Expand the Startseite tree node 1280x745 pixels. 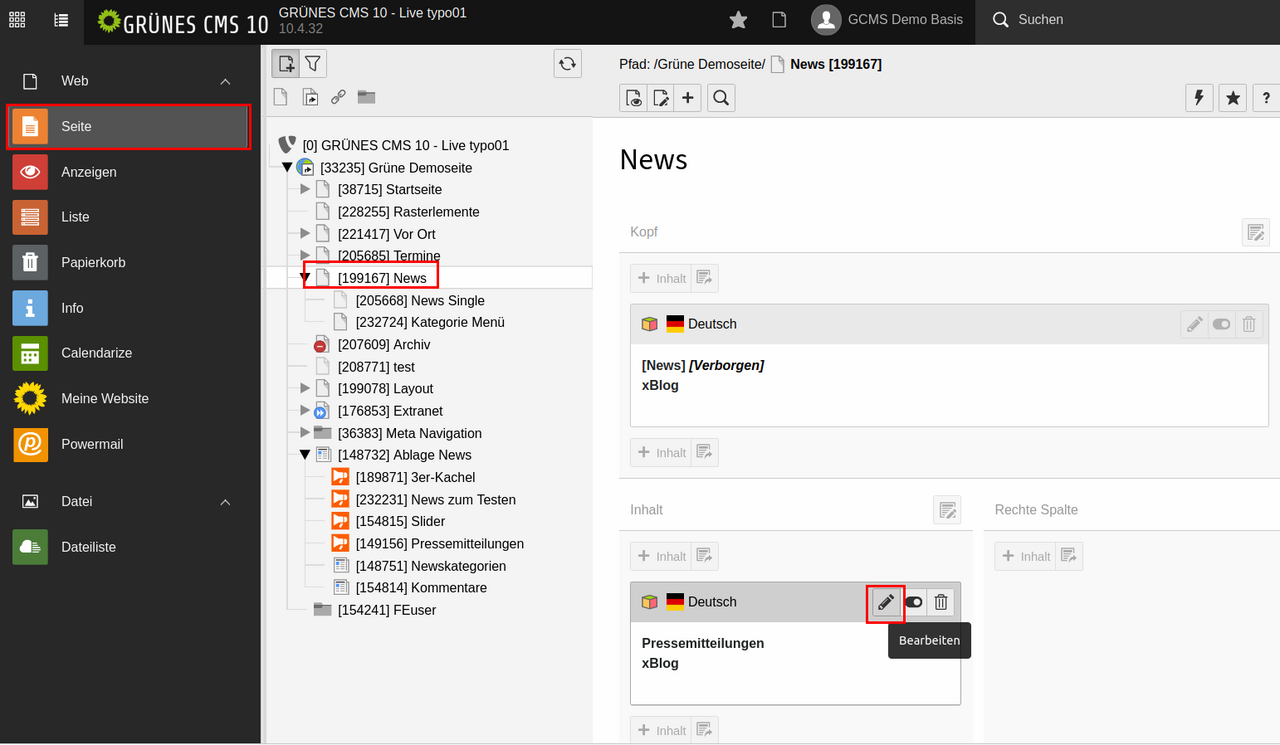point(306,189)
